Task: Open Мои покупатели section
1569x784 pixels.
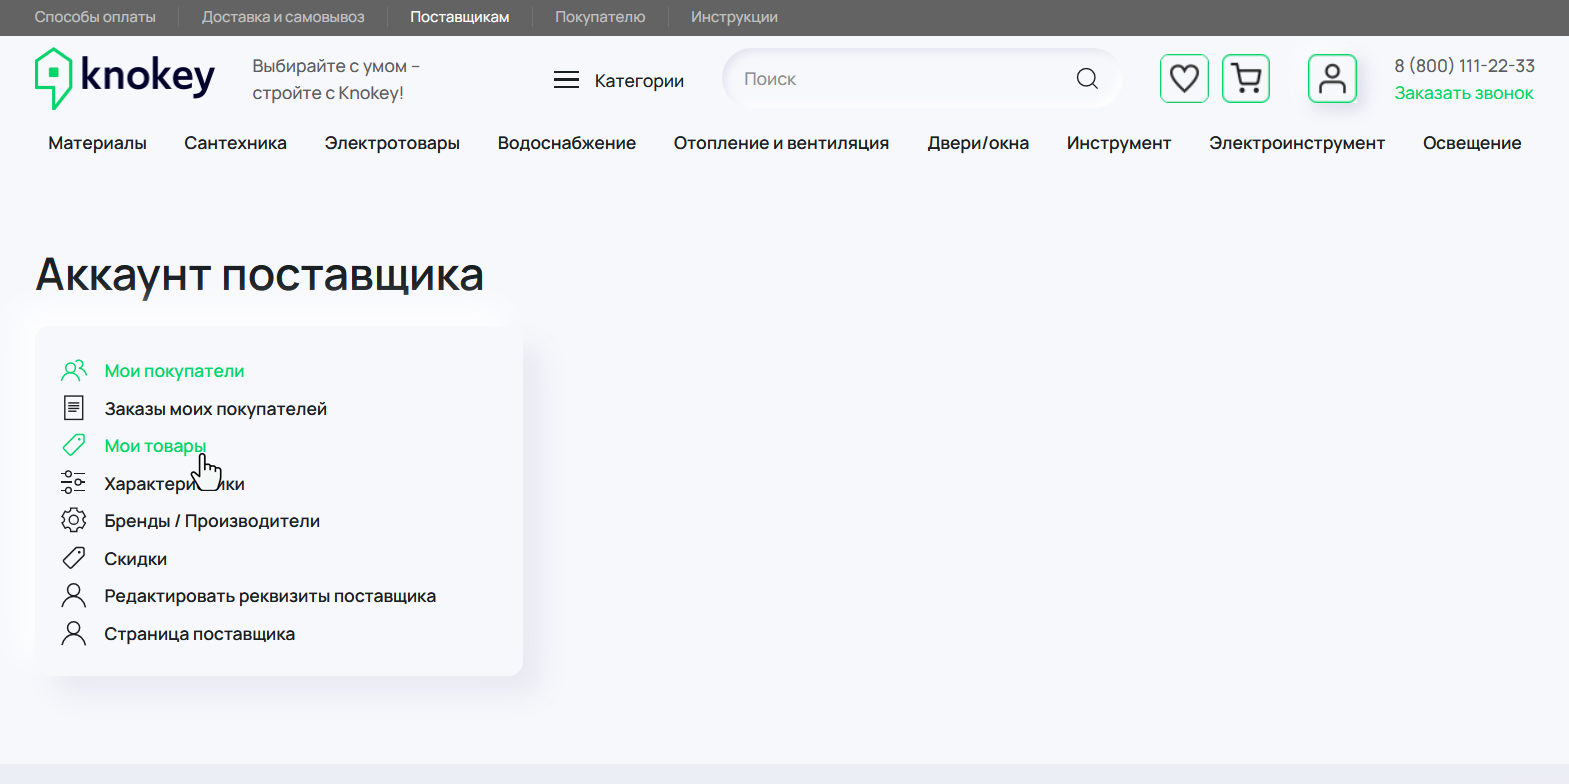Action: (174, 371)
